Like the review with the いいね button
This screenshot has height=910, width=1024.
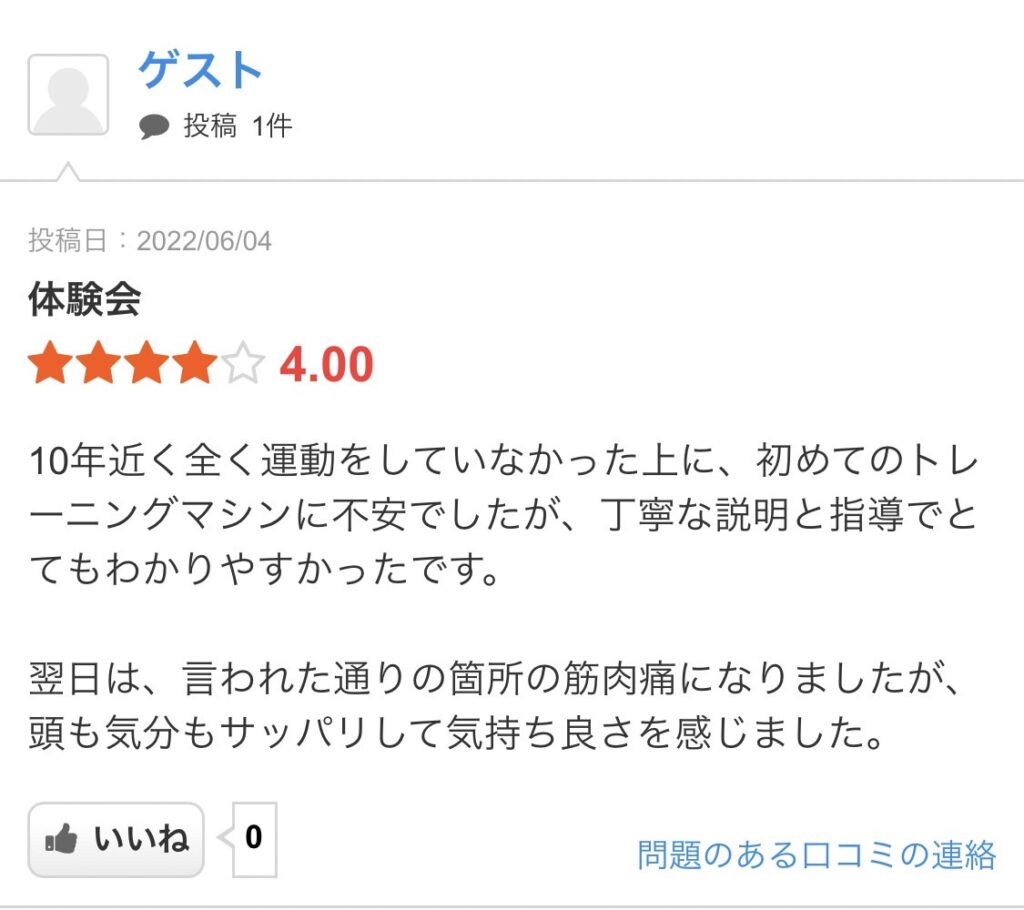pos(116,839)
